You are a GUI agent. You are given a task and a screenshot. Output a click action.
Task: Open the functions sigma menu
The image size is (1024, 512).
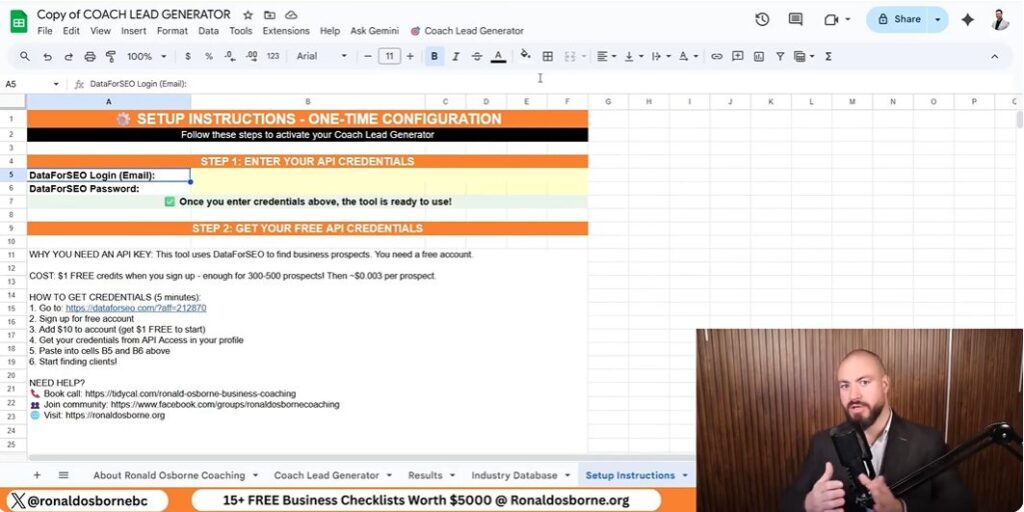(x=828, y=57)
